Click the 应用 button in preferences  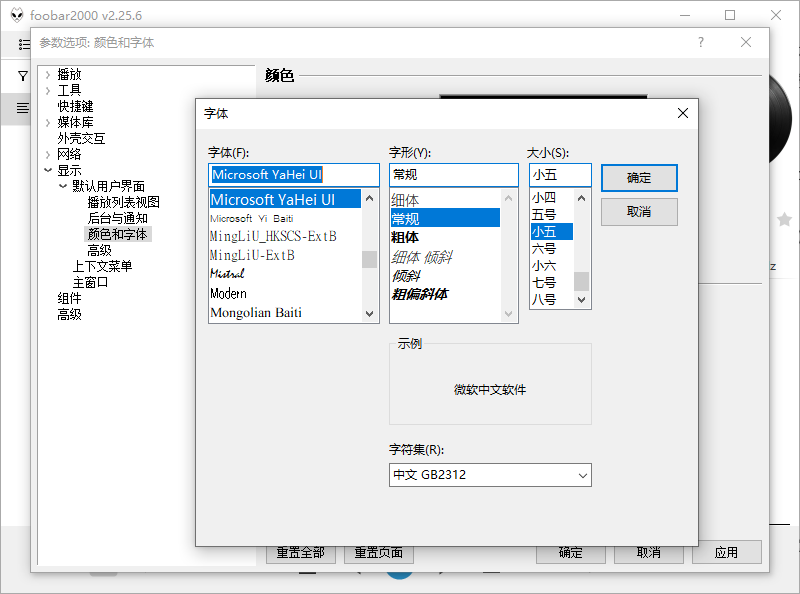pyautogui.click(x=726, y=552)
